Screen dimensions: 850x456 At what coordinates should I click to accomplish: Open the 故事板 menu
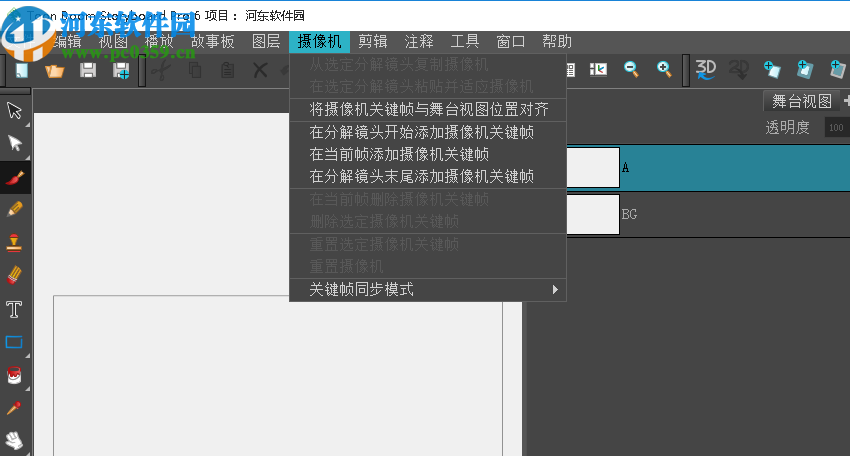coord(212,42)
